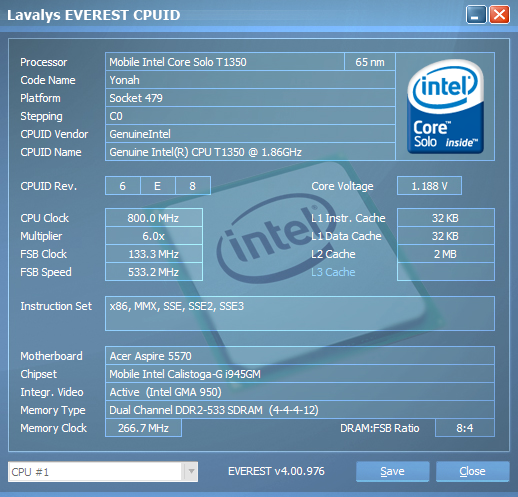Image resolution: width=518 pixels, height=497 pixels.
Task: Click the L3 Cache label
Action: click(x=333, y=272)
